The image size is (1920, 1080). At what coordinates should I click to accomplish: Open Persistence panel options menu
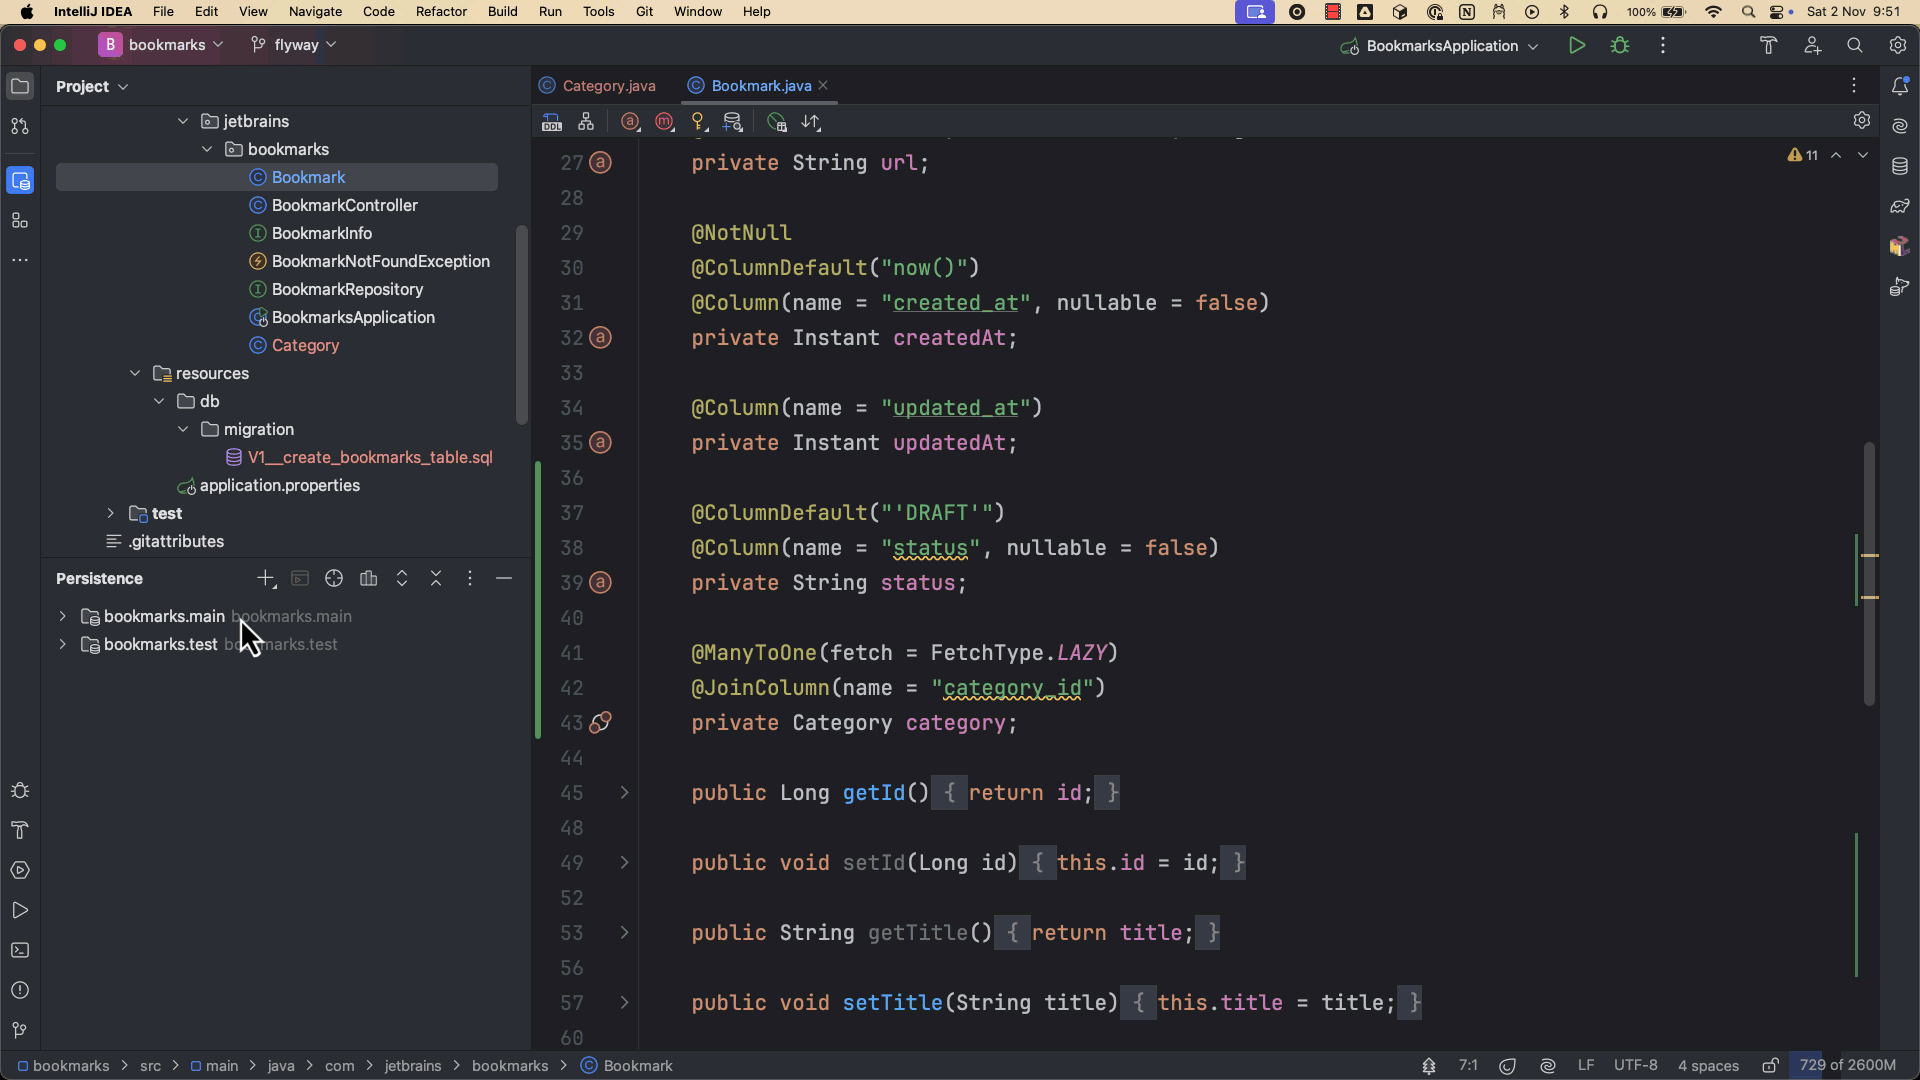tap(470, 578)
